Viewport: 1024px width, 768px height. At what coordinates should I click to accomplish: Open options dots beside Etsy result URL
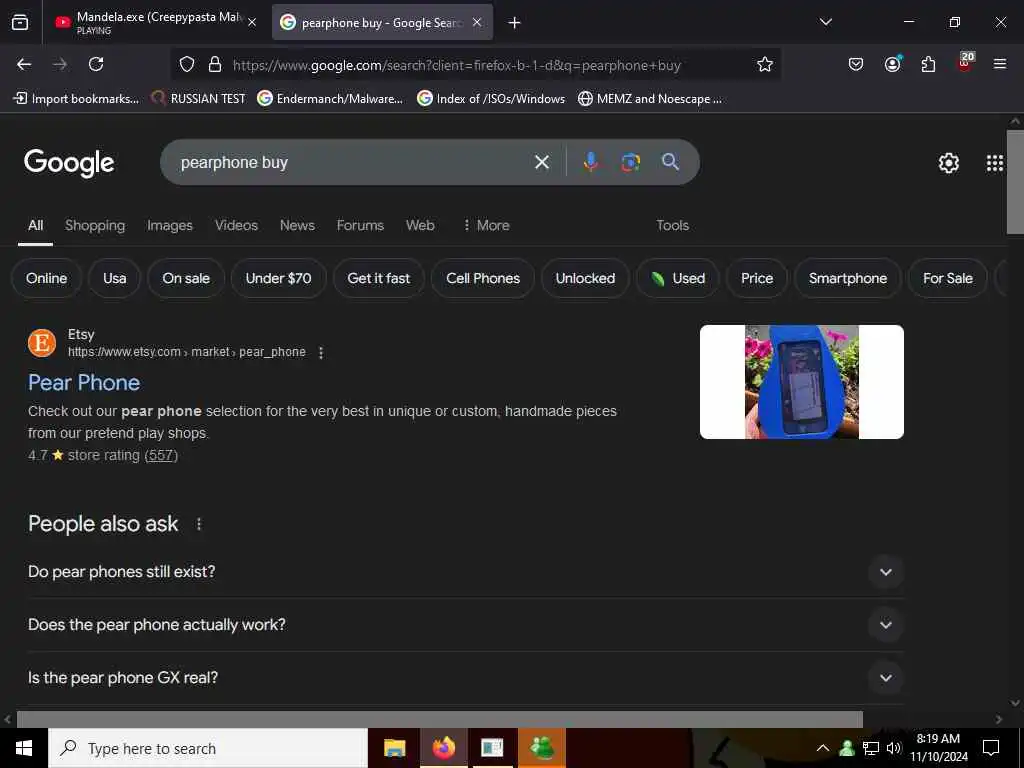point(321,353)
